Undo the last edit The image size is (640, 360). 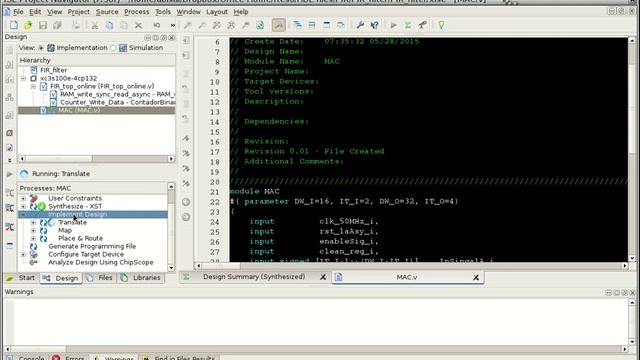(157, 25)
